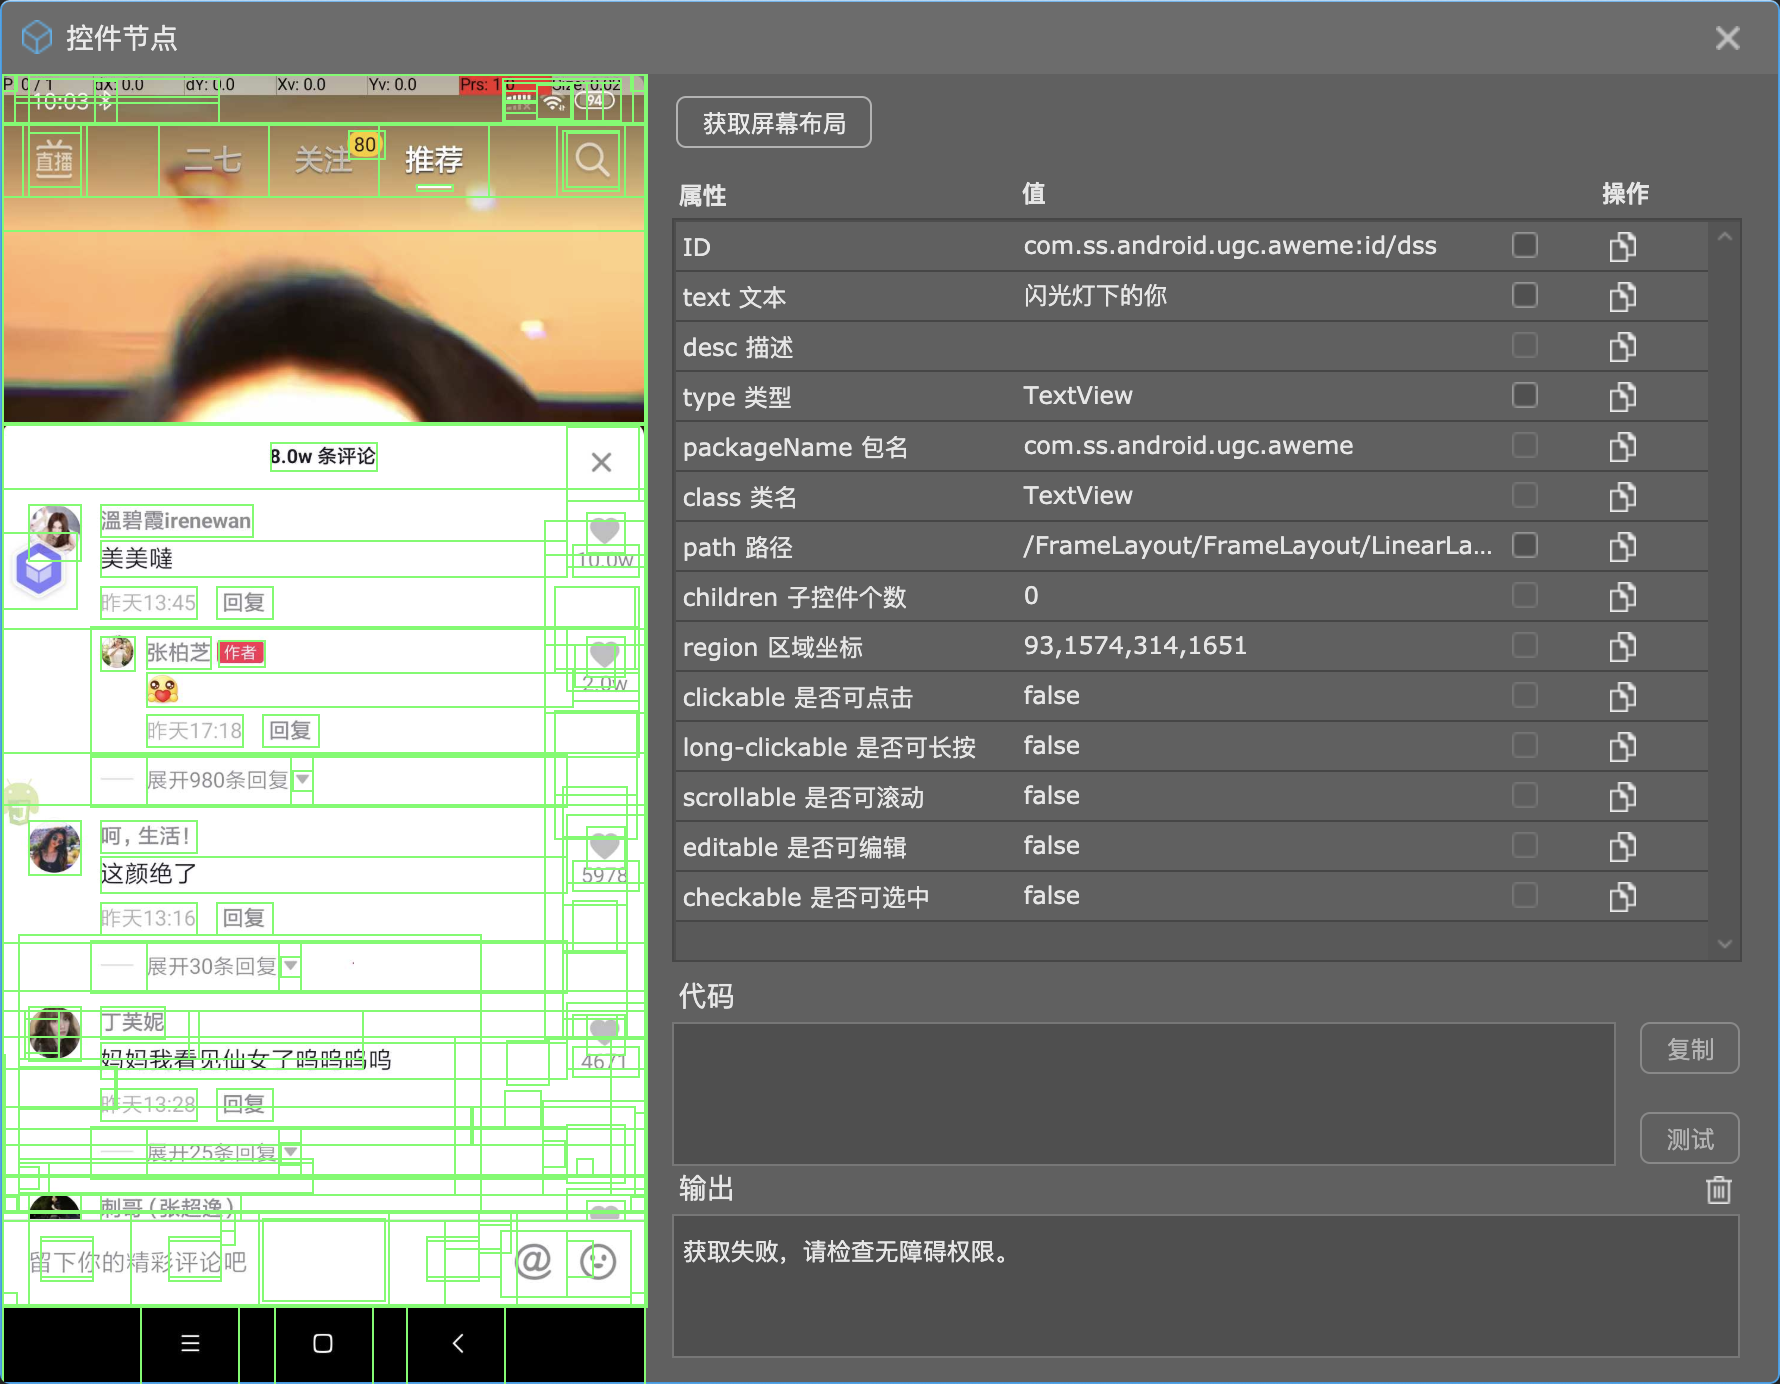The image size is (1780, 1384).
Task: Tap the 直播 live icon in phone preview
Action: click(54, 159)
